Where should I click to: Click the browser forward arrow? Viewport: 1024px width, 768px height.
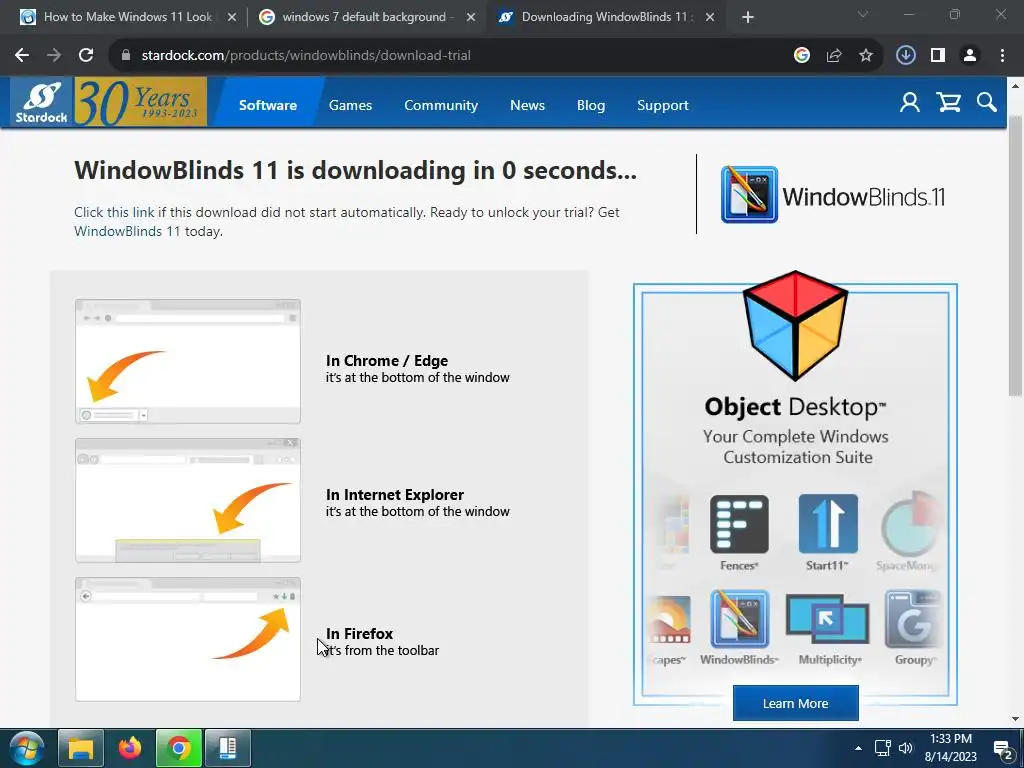click(54, 56)
